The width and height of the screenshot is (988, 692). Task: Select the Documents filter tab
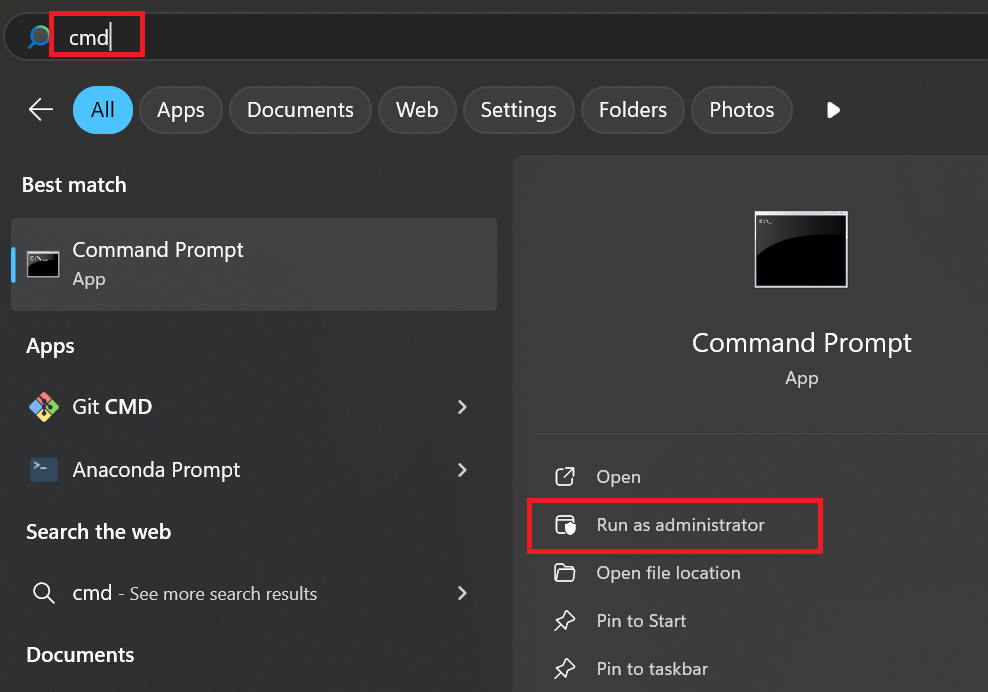300,110
